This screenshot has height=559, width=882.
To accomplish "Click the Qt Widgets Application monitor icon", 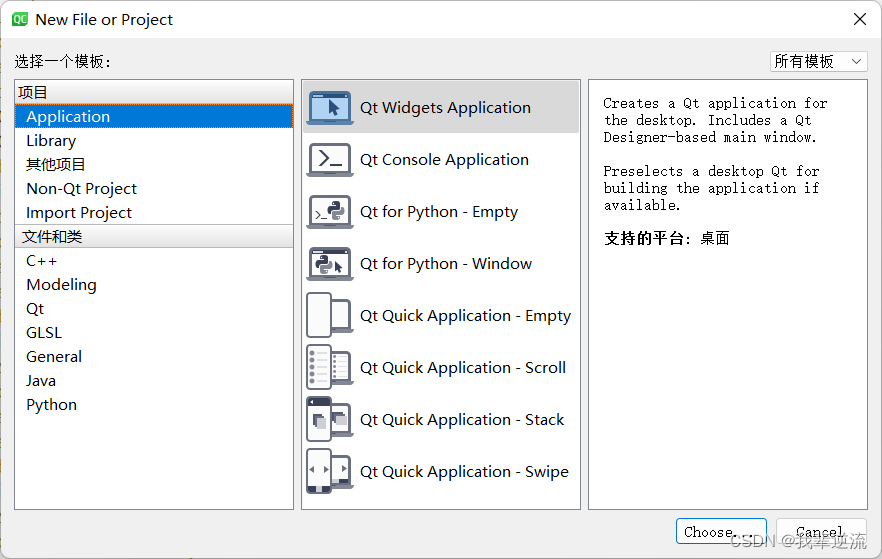I will point(330,107).
